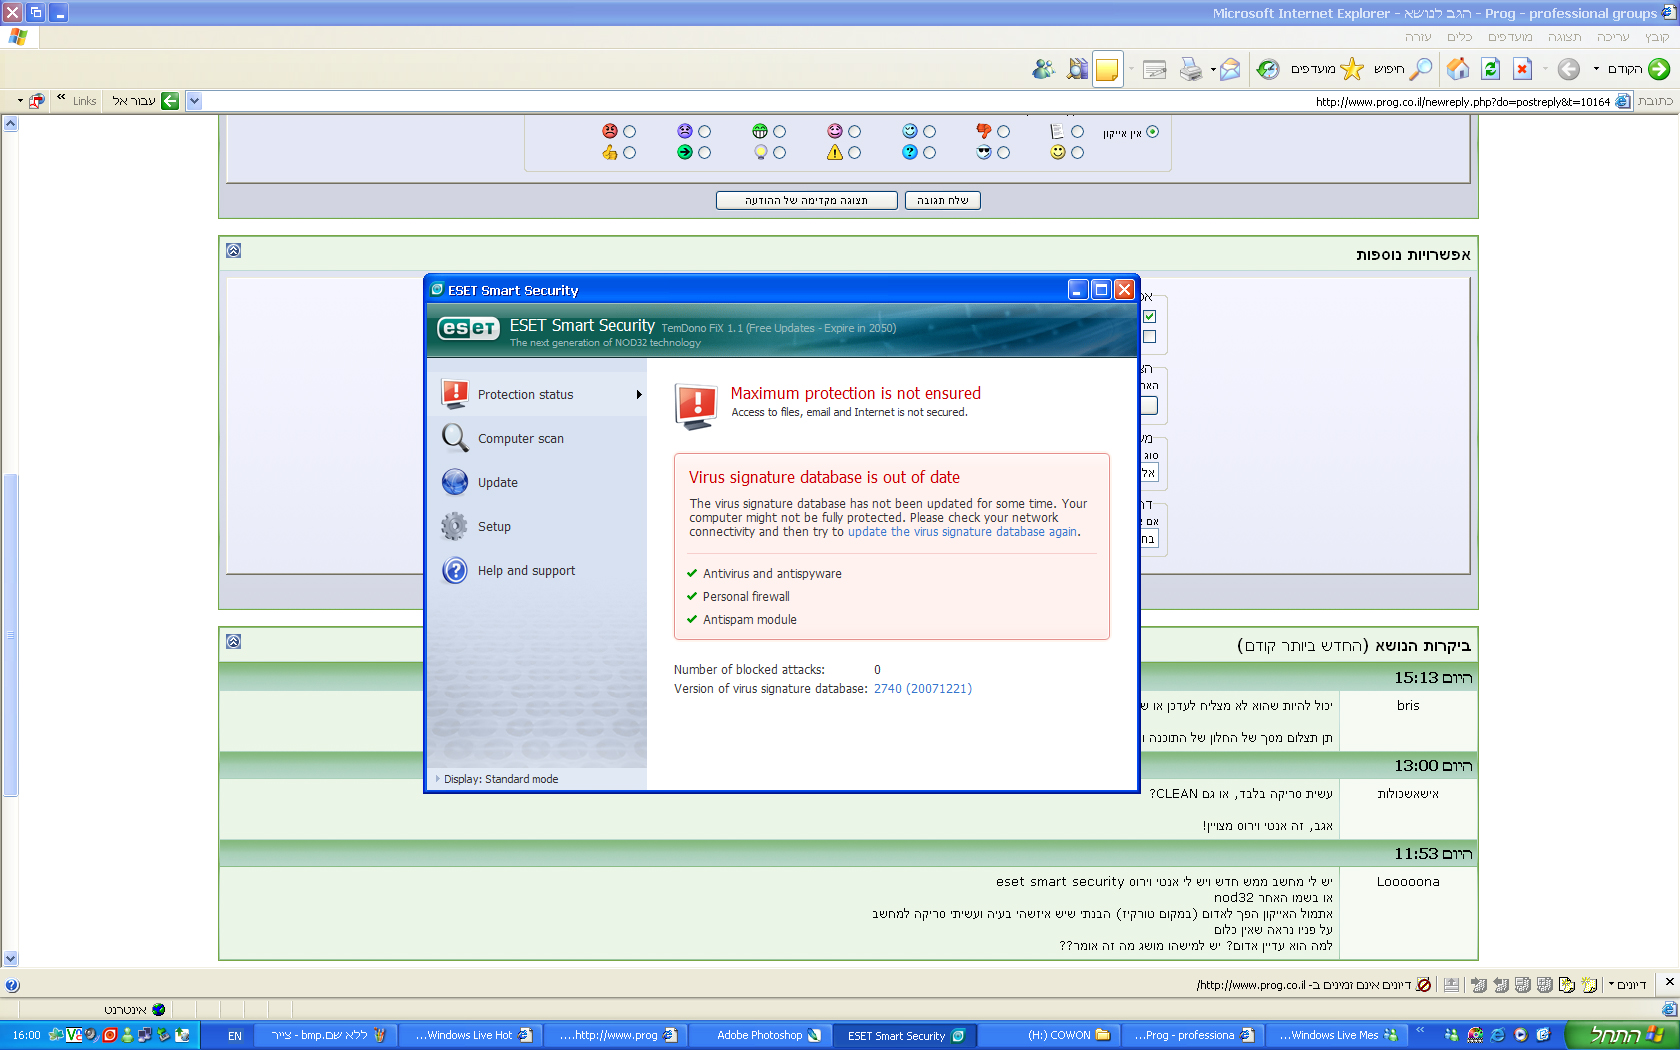
Task: Click page scrollbar down arrow
Action: click(10, 958)
